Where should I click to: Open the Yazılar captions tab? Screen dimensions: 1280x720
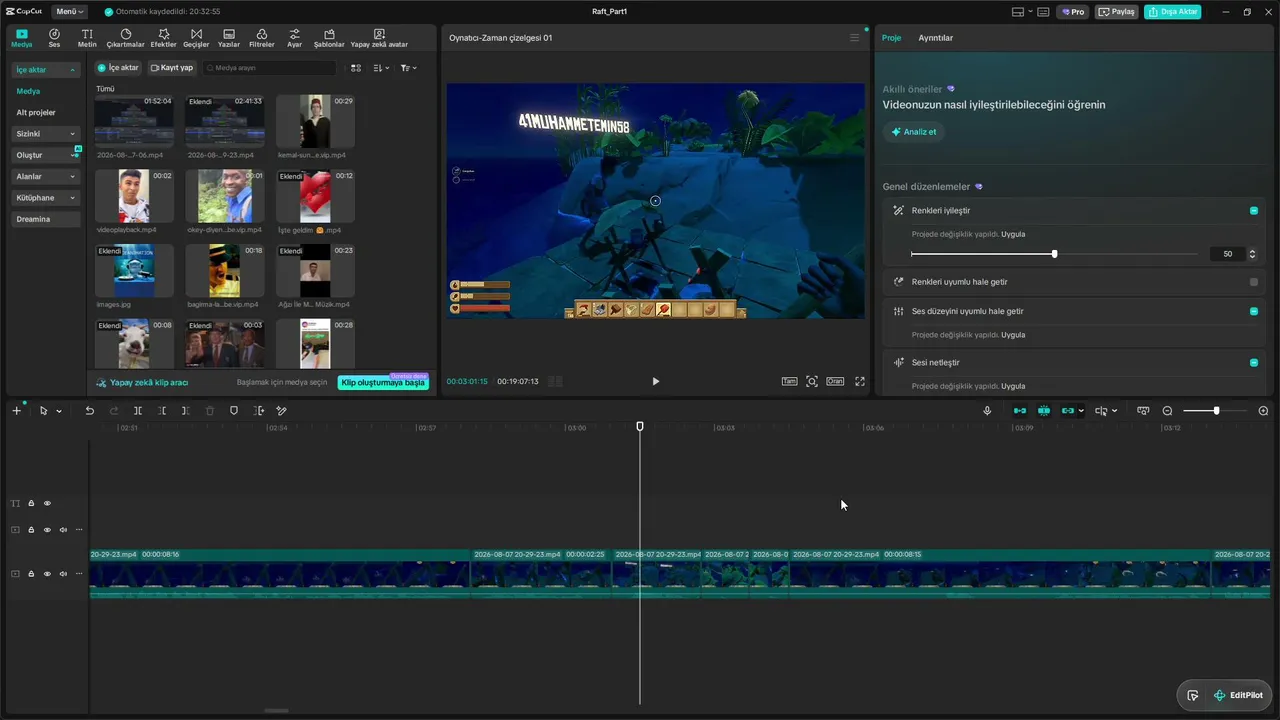(229, 38)
